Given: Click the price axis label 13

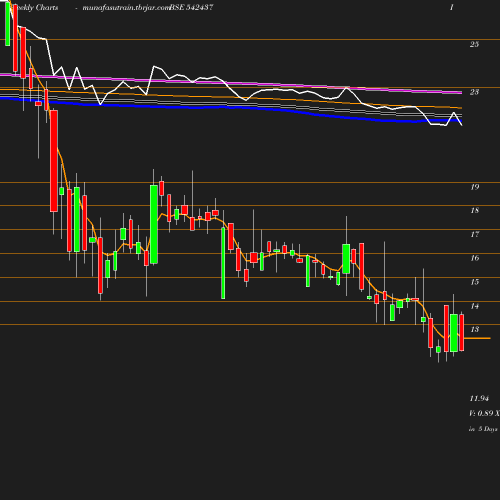Looking at the screenshot, I should [x=475, y=329].
